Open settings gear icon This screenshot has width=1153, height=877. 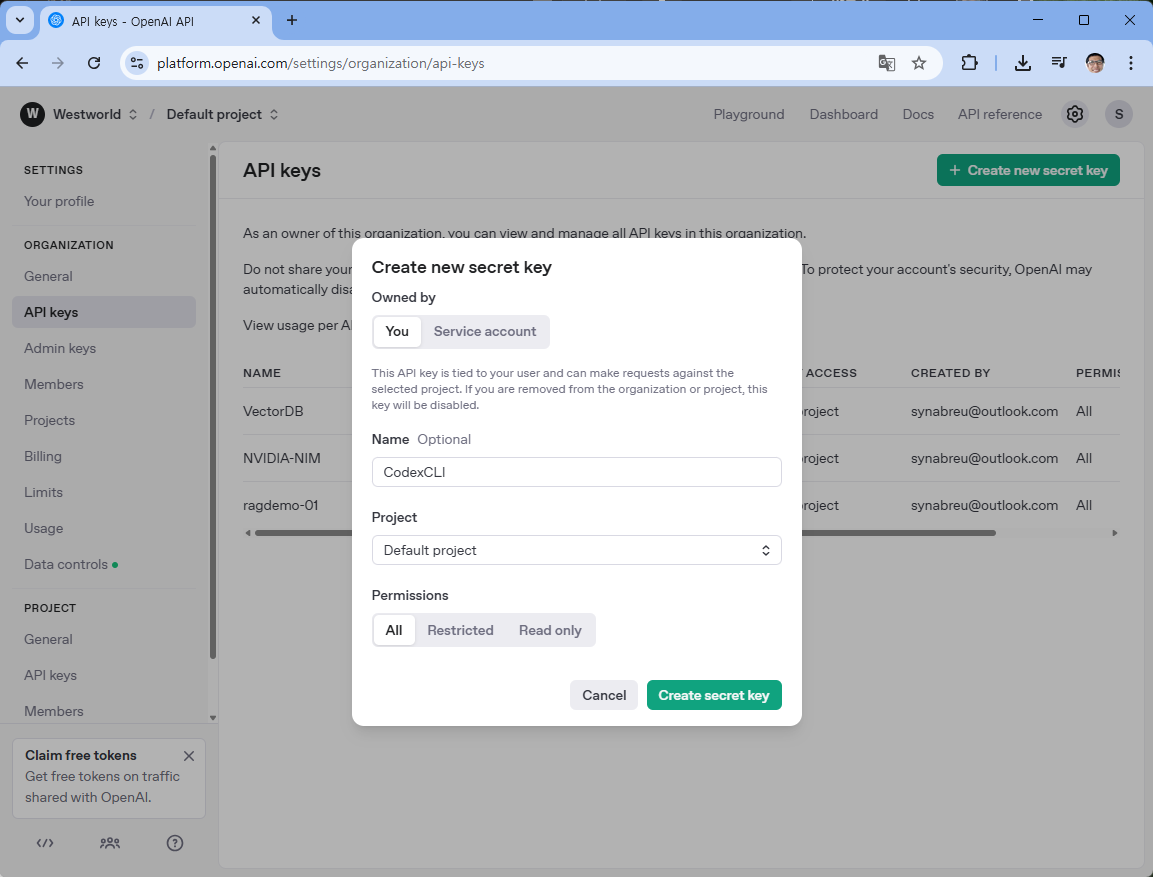tap(1075, 114)
